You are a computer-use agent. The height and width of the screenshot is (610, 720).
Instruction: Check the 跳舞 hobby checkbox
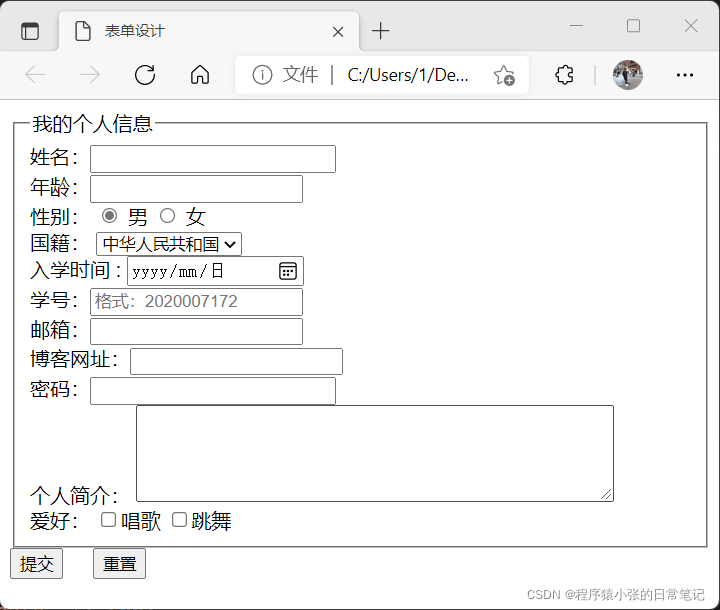point(179,520)
